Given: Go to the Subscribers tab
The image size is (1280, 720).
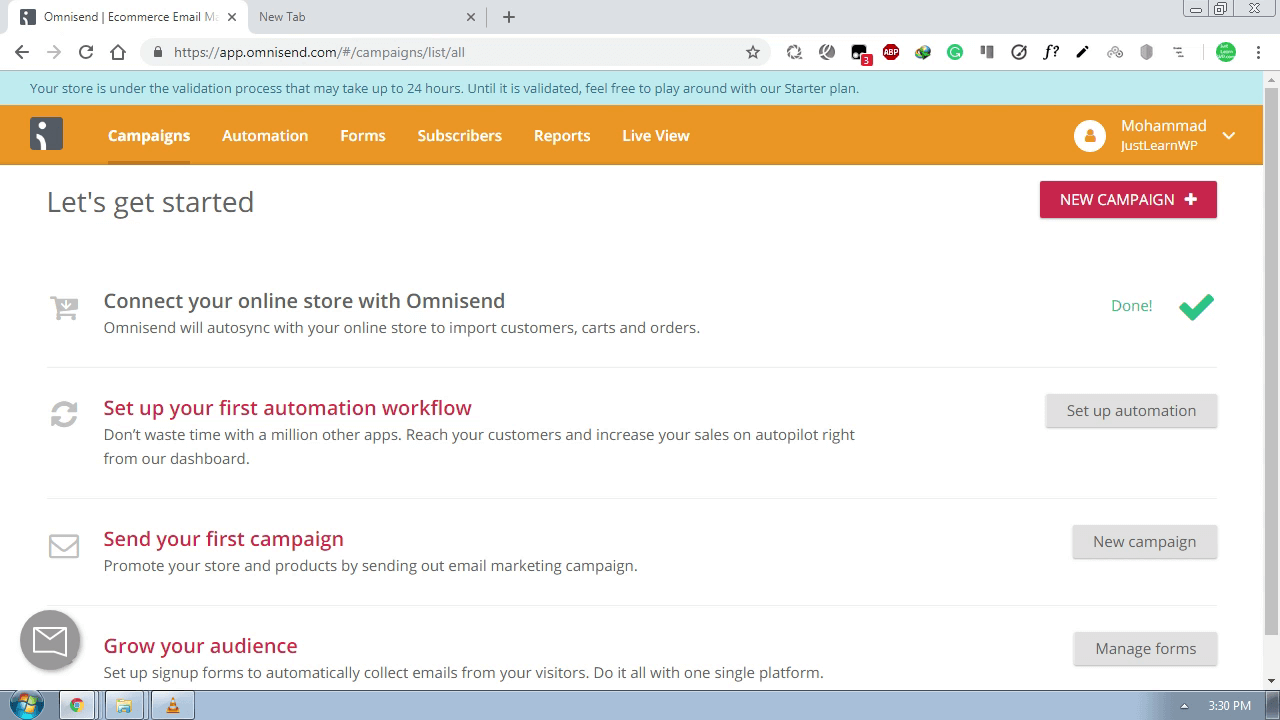Looking at the screenshot, I should pyautogui.click(x=460, y=136).
